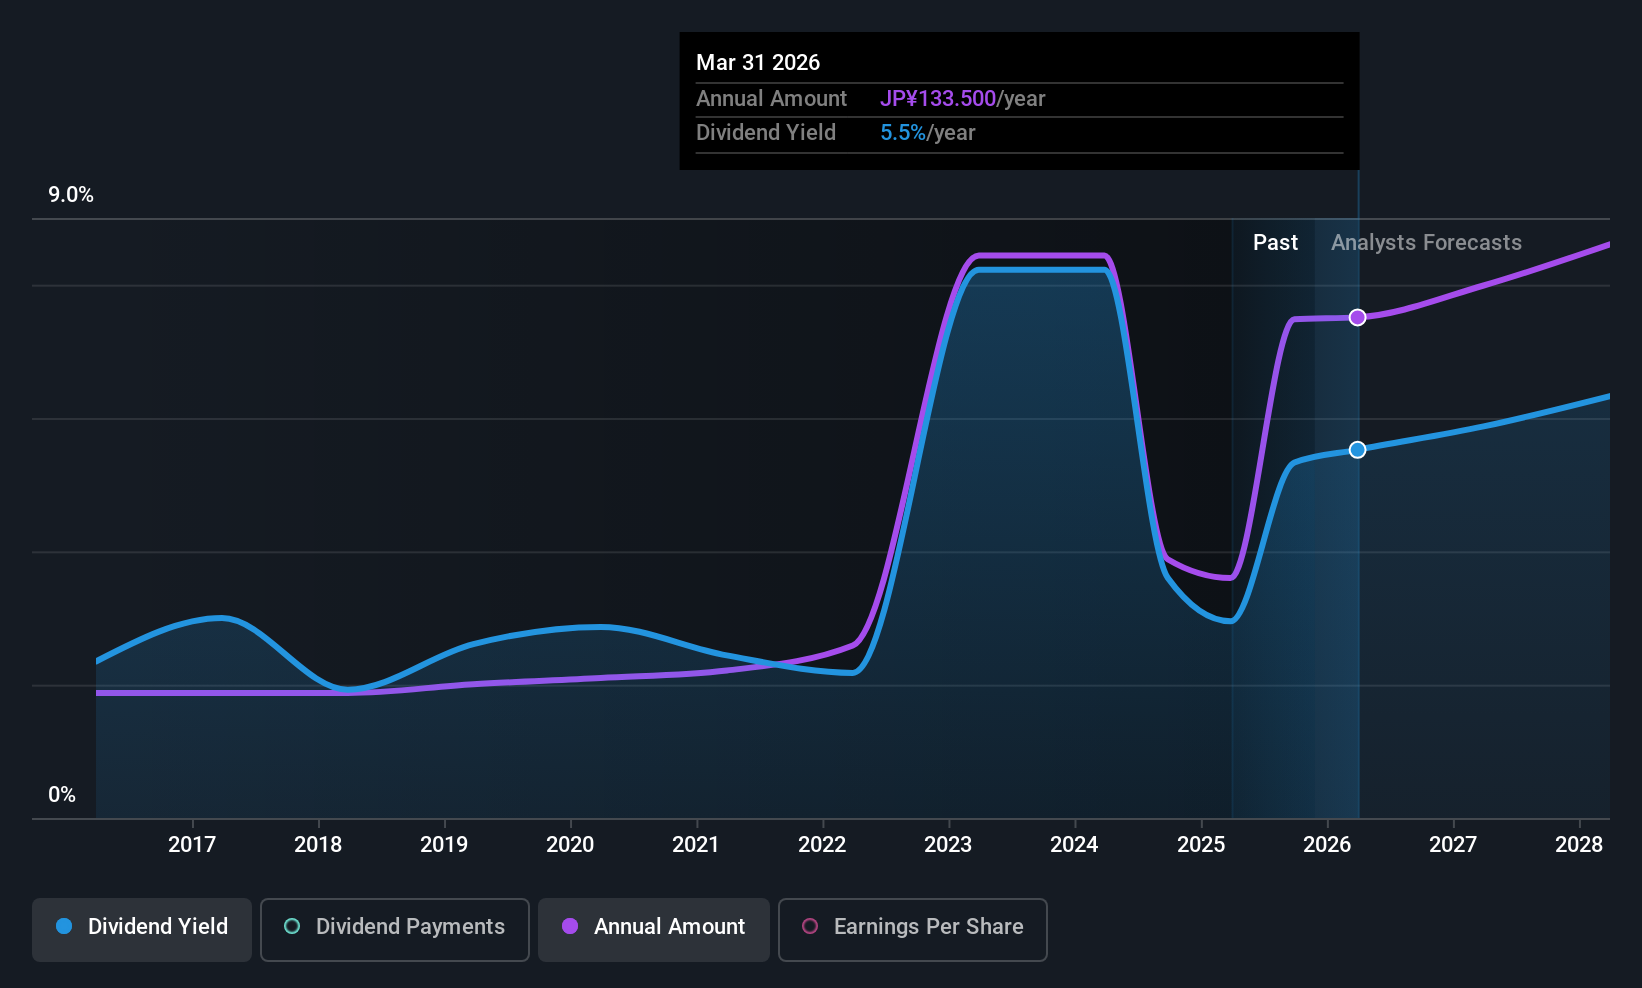
Task: Click the Analysts Forecasts section label
Action: click(1426, 243)
